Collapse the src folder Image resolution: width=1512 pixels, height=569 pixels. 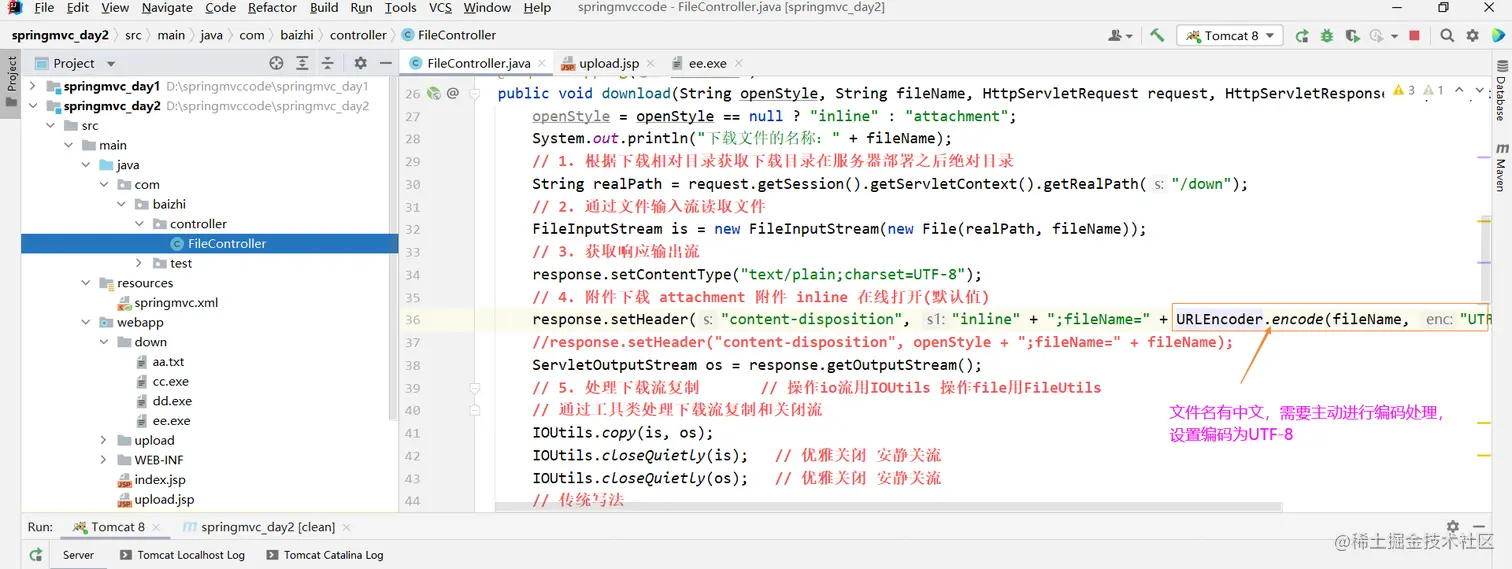tap(51, 126)
